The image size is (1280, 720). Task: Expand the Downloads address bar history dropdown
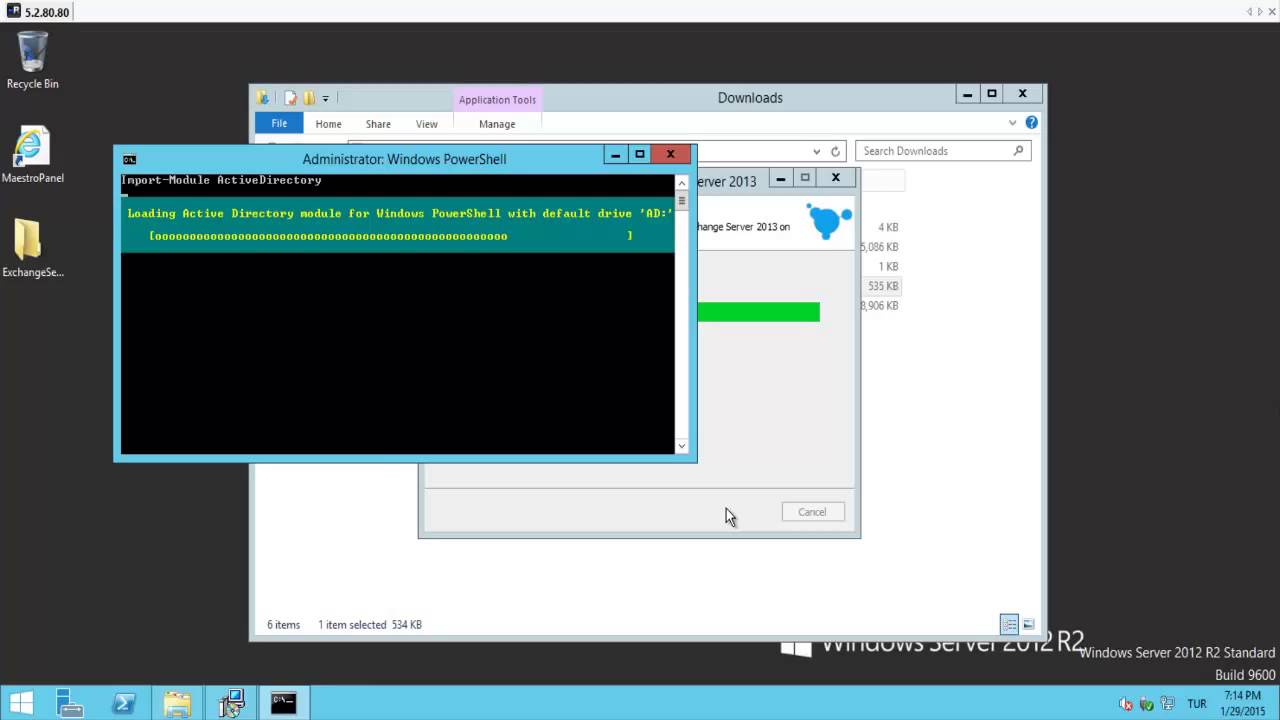tap(817, 152)
